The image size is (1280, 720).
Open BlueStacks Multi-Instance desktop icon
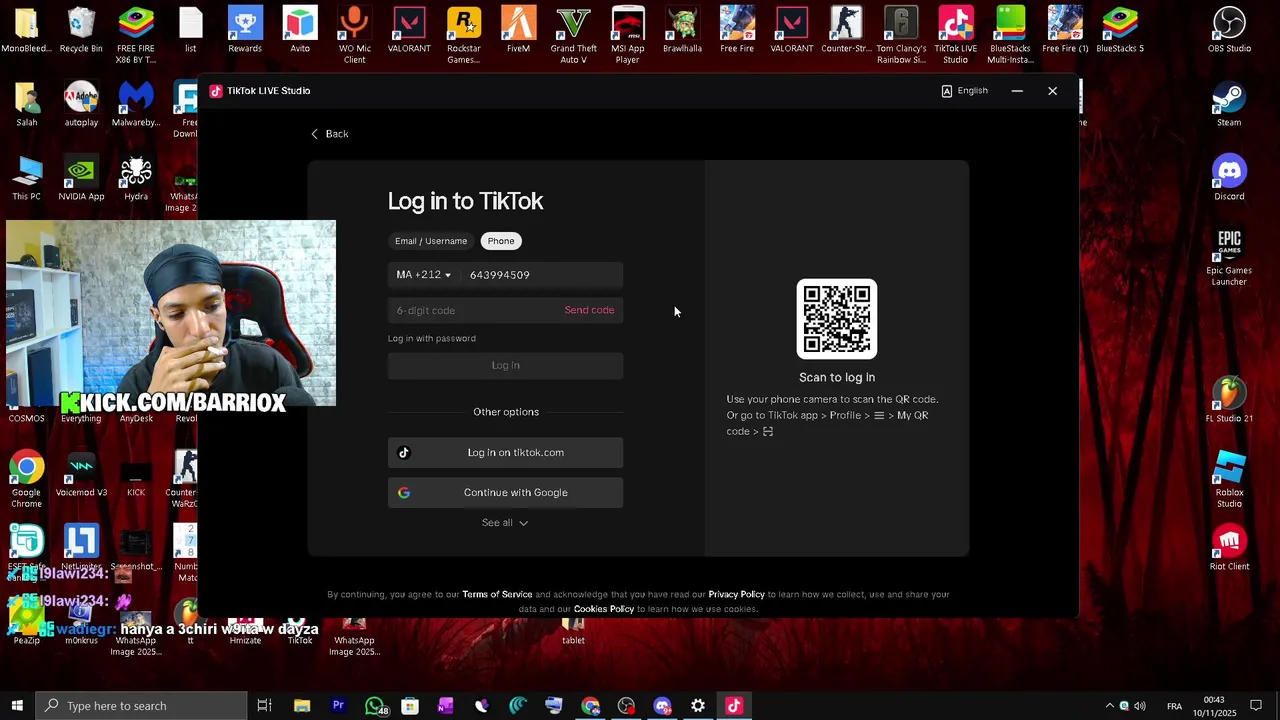point(1010,35)
